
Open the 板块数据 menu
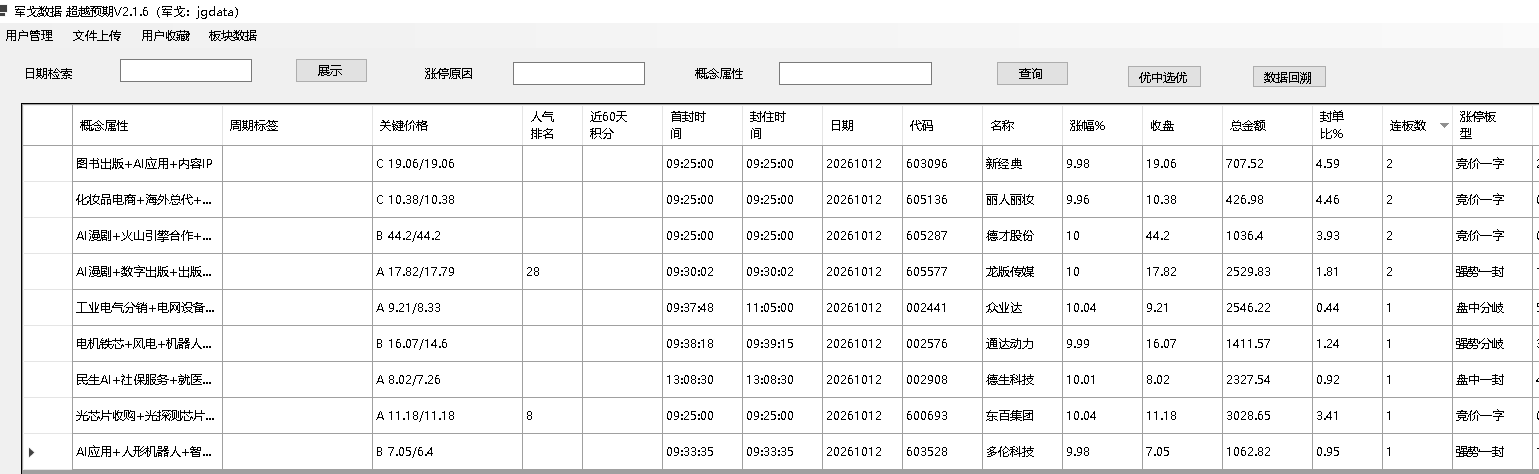(x=233, y=36)
